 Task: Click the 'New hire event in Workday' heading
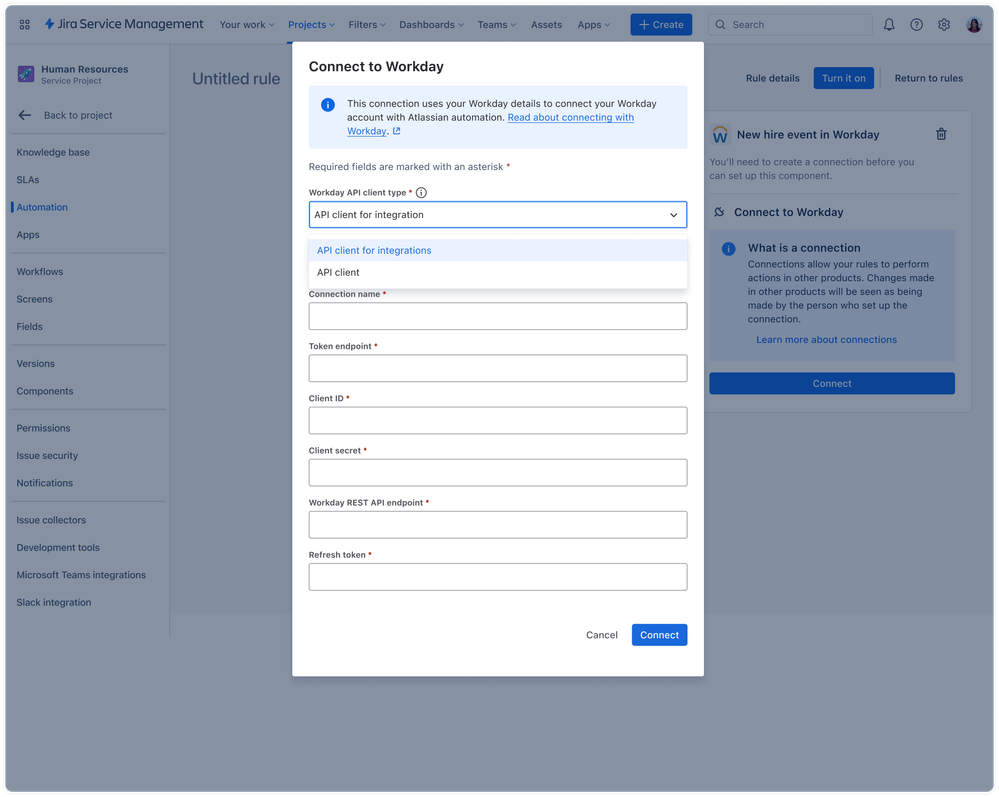coord(808,135)
